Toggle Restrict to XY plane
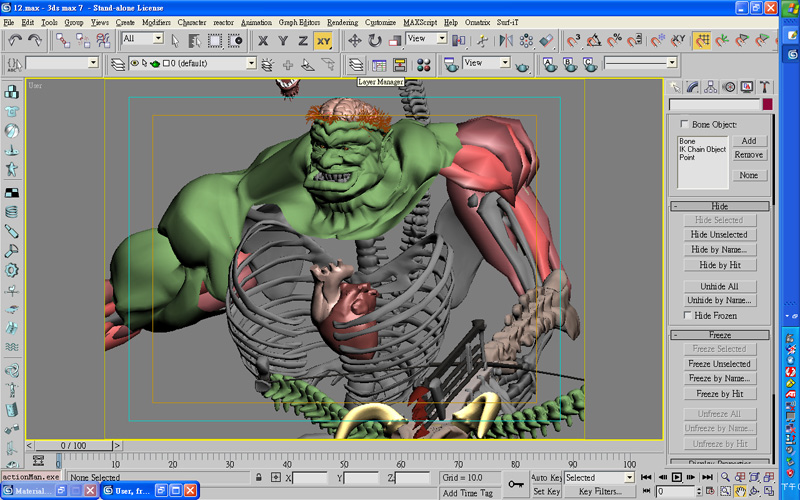Viewport: 800px width, 500px height. [x=323, y=40]
